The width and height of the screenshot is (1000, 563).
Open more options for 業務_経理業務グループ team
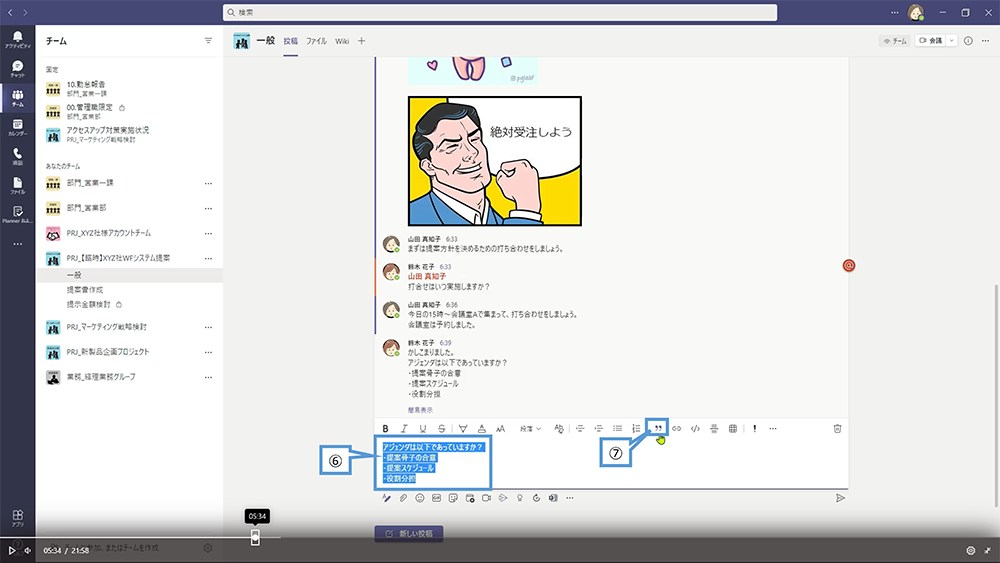pos(208,377)
